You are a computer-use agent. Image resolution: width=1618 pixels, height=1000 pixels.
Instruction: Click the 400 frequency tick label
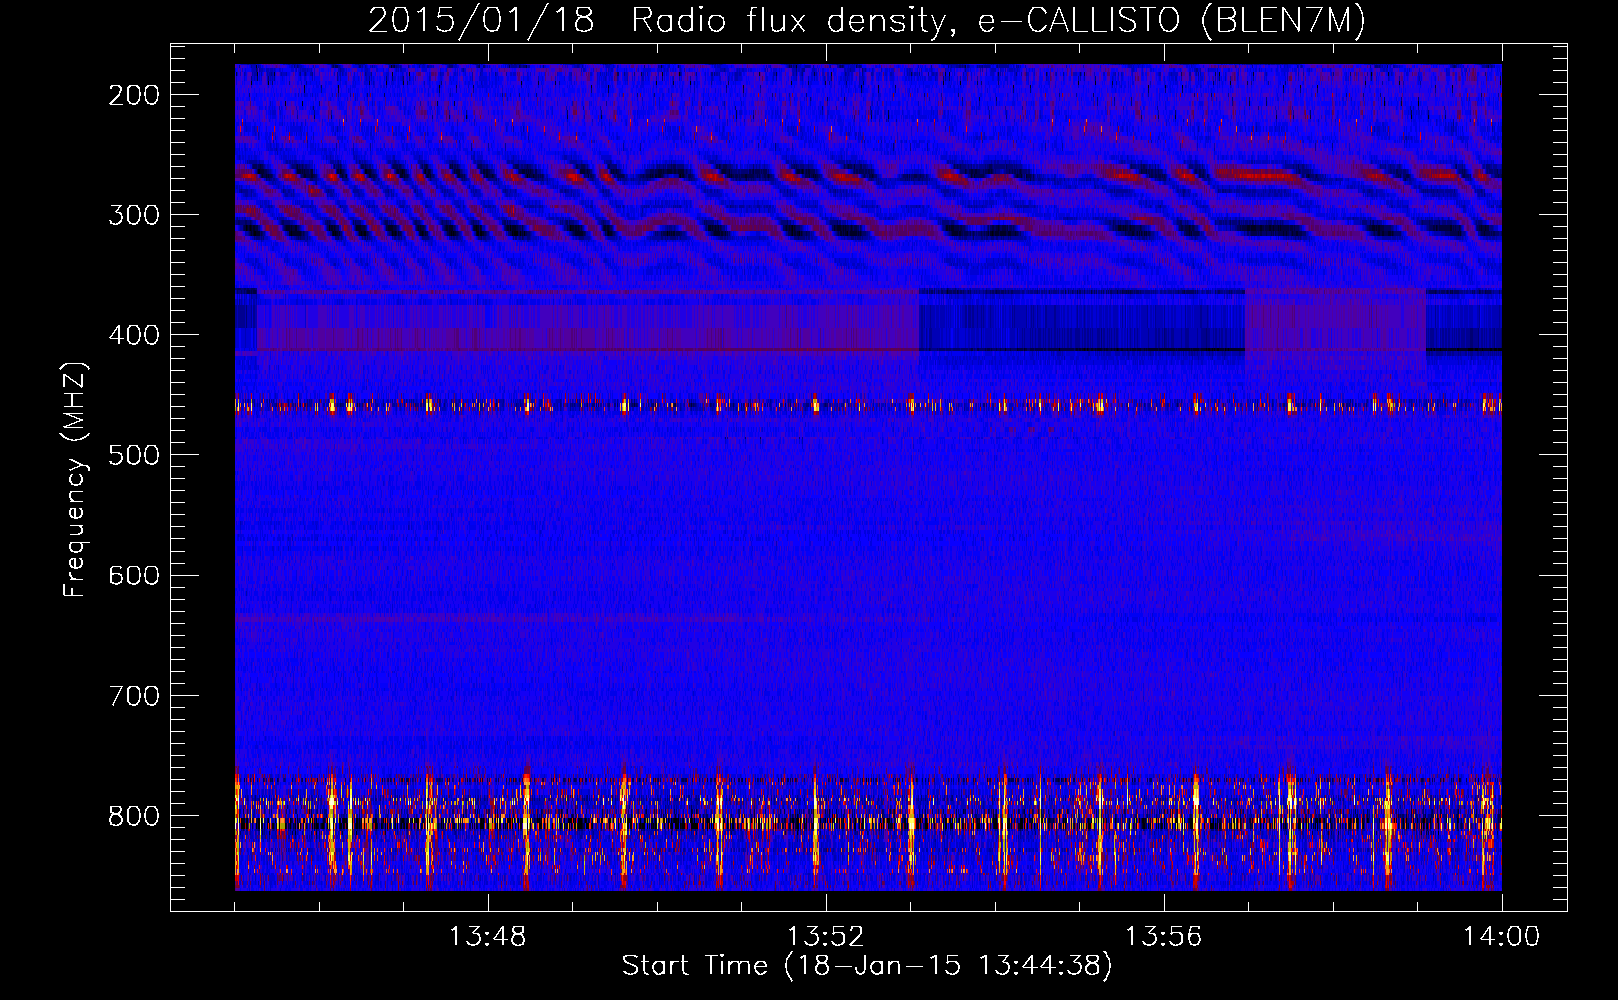(x=134, y=335)
